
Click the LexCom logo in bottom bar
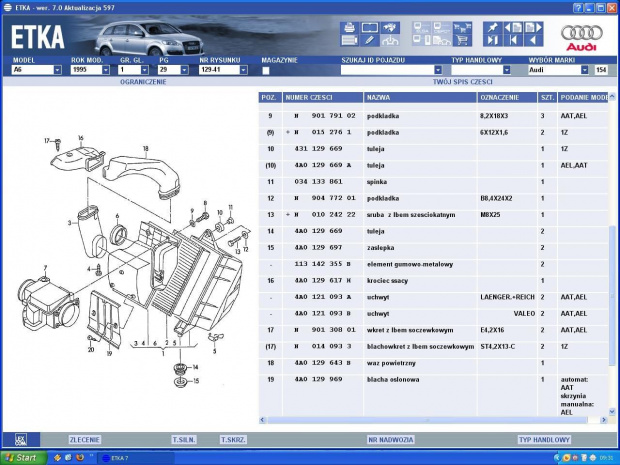(x=21, y=440)
